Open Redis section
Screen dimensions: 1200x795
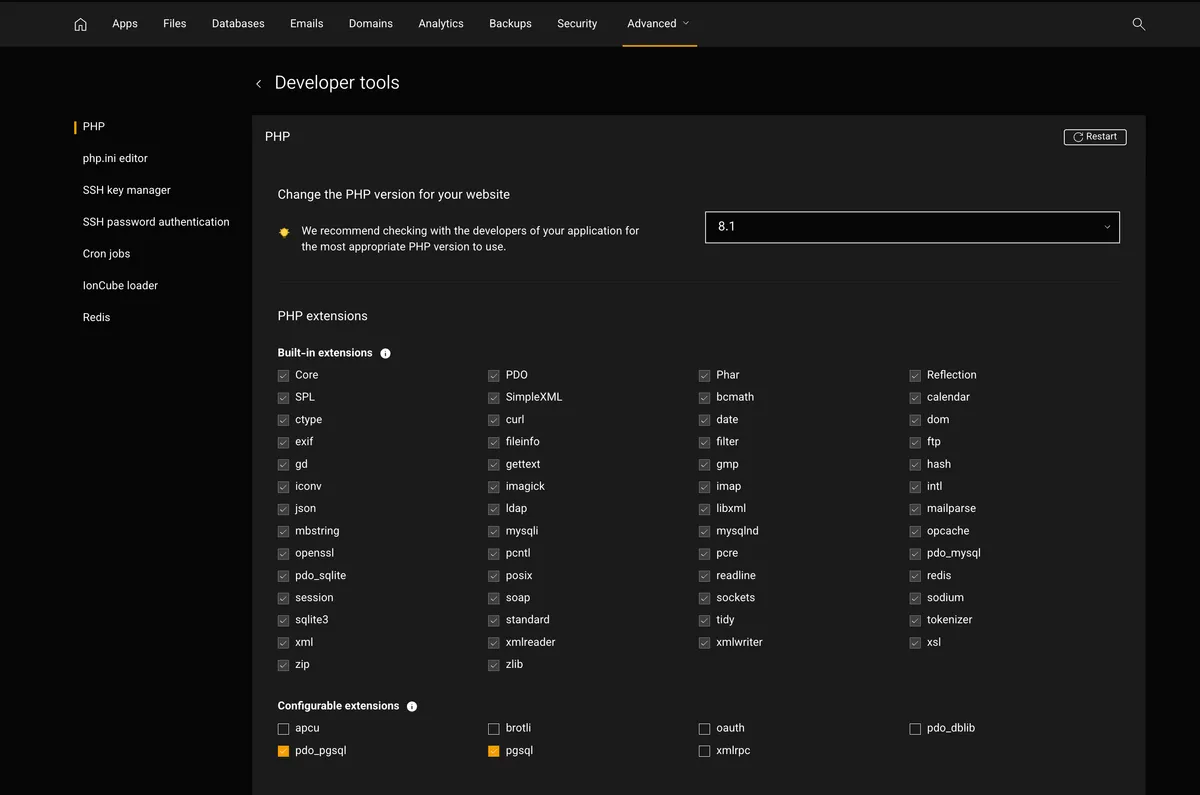(x=97, y=317)
